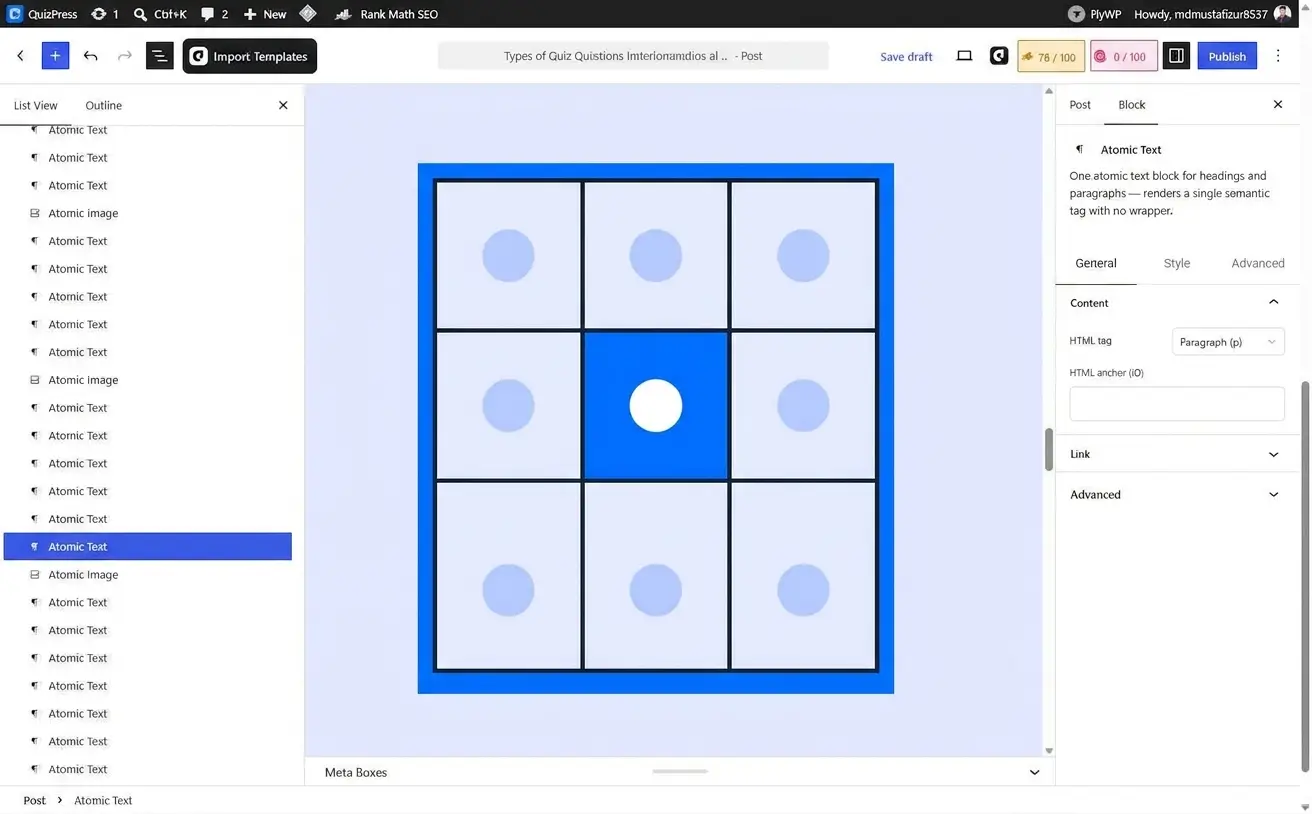Open the Howdy user profile menu
Image resolution: width=1312 pixels, height=814 pixels.
click(1212, 14)
